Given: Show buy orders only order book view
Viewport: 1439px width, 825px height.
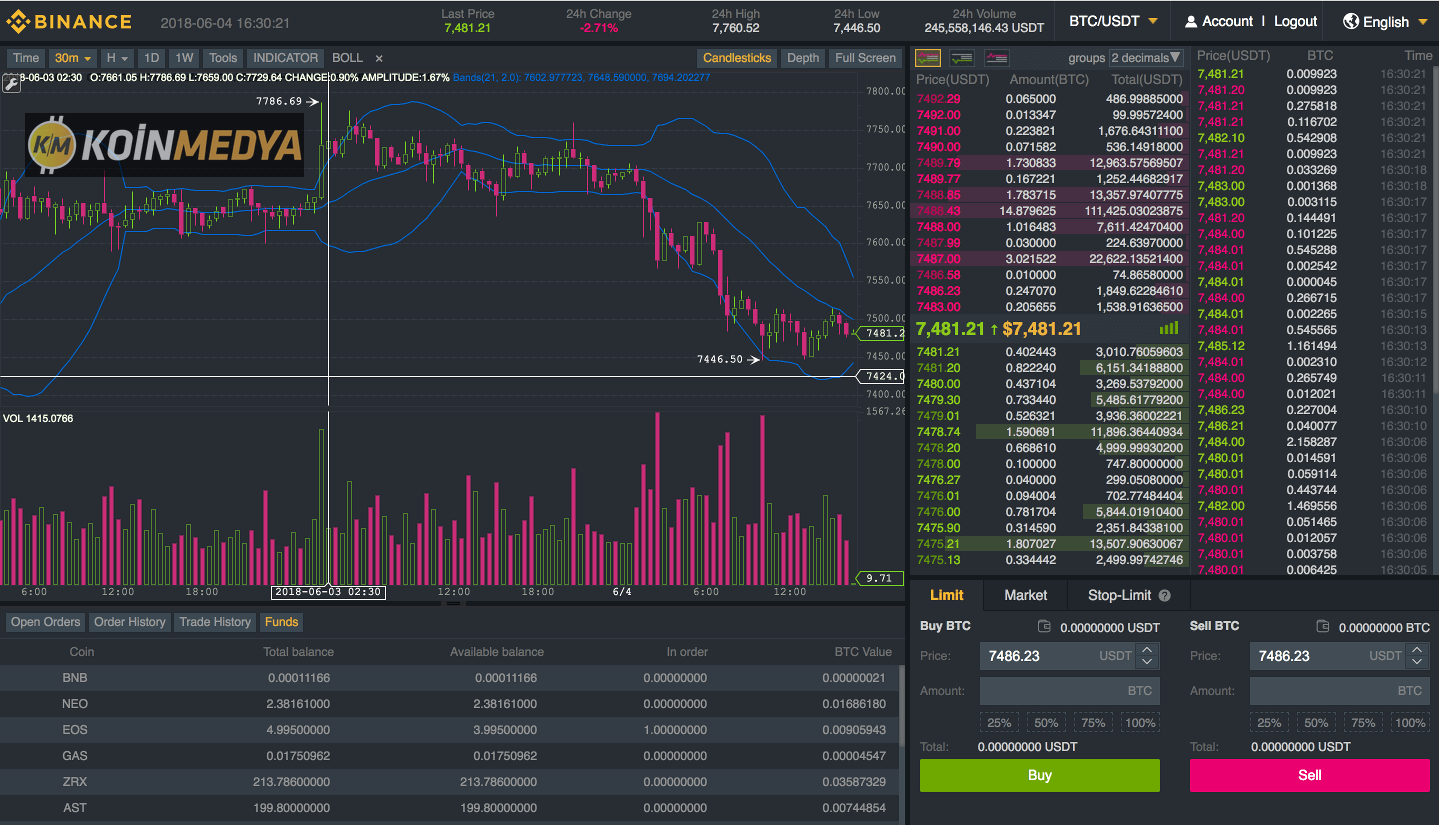Looking at the screenshot, I should [962, 58].
